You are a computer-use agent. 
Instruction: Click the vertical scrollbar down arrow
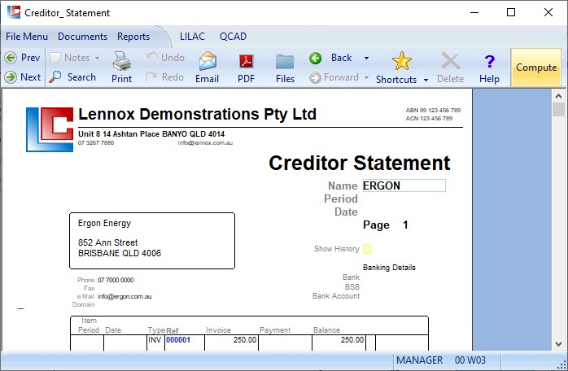(558, 344)
